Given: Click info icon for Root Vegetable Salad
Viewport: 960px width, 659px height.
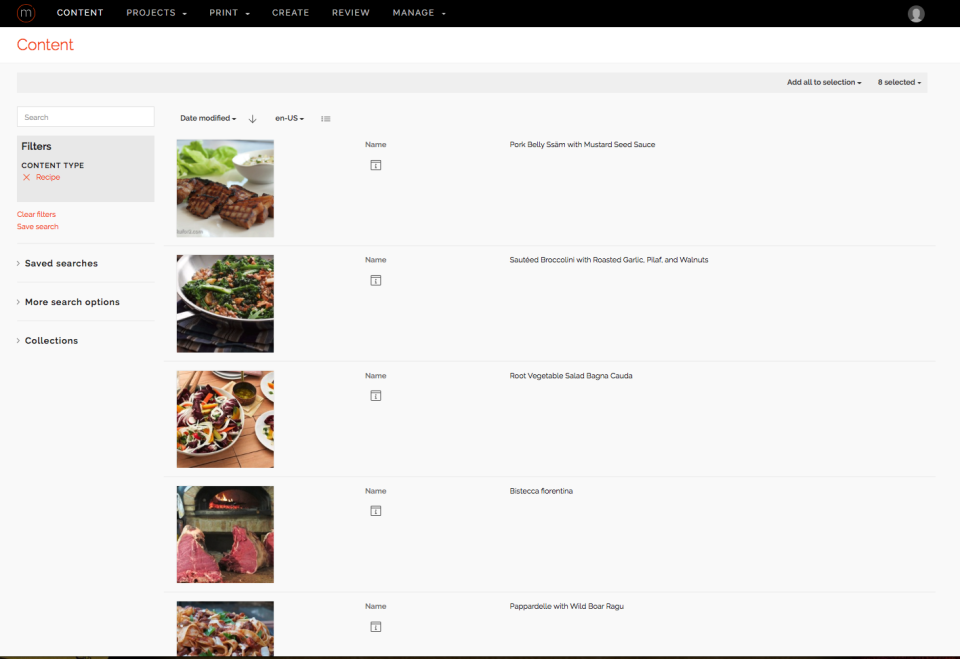Looking at the screenshot, I should click(376, 396).
